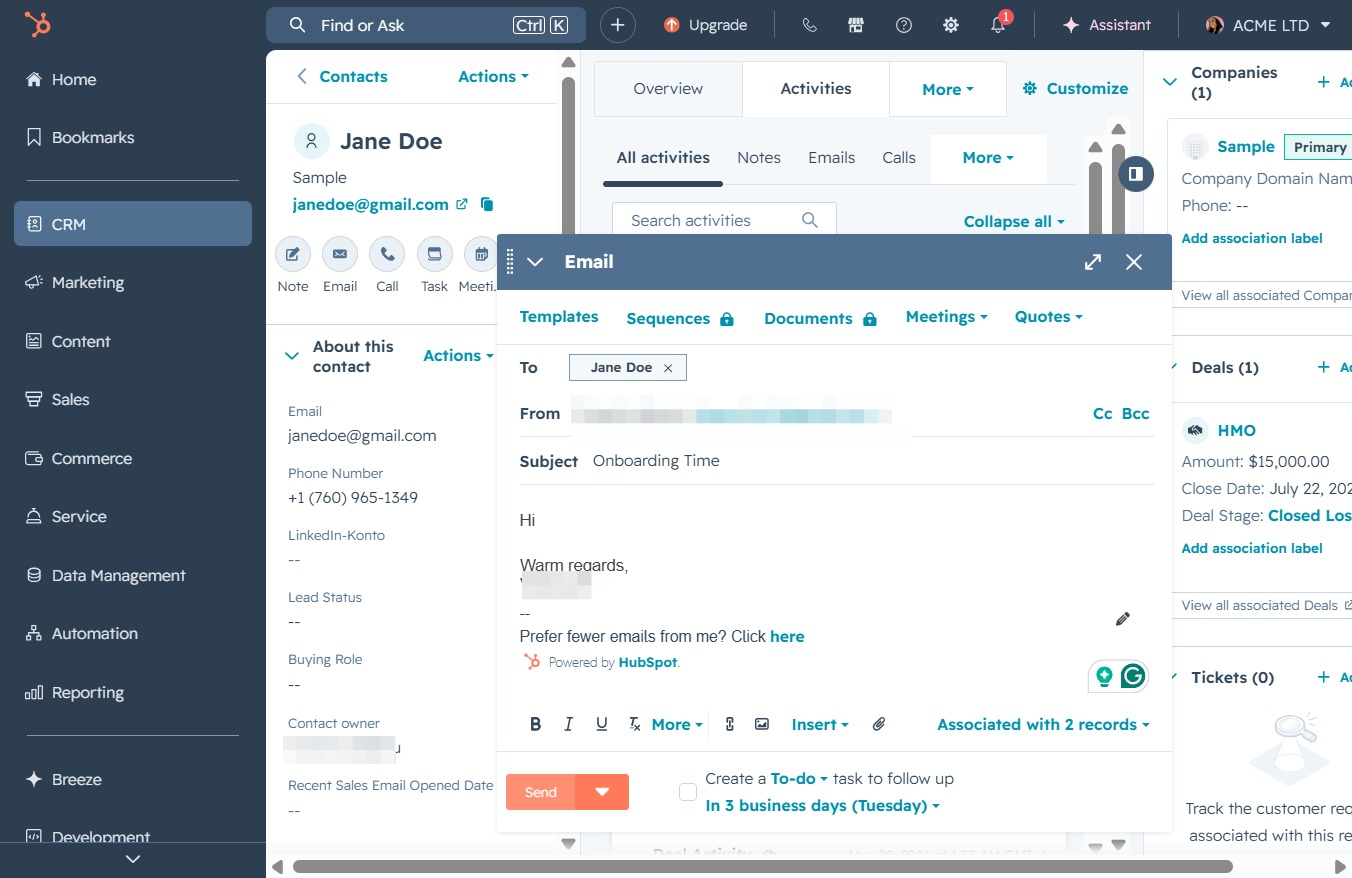Open the Grammarly icon in email body
1352x878 pixels.
(x=1133, y=677)
